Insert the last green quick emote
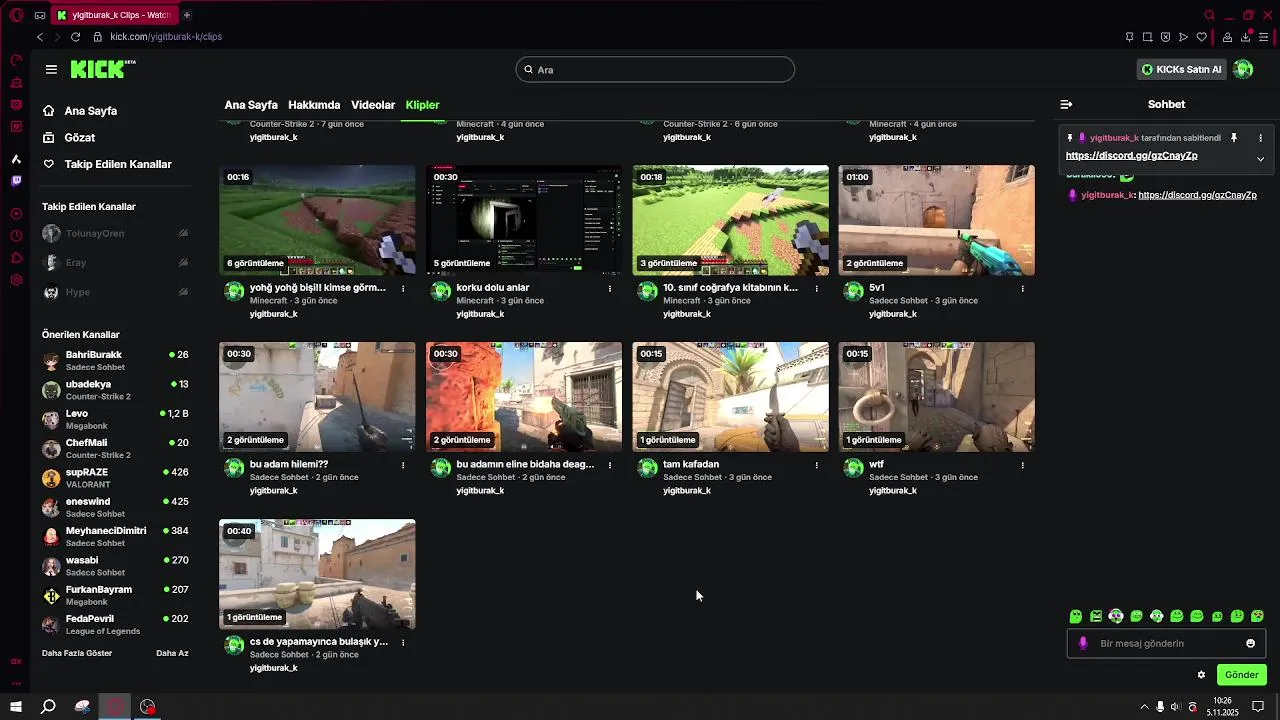Screen dimensions: 1280x720 pos(1257,616)
